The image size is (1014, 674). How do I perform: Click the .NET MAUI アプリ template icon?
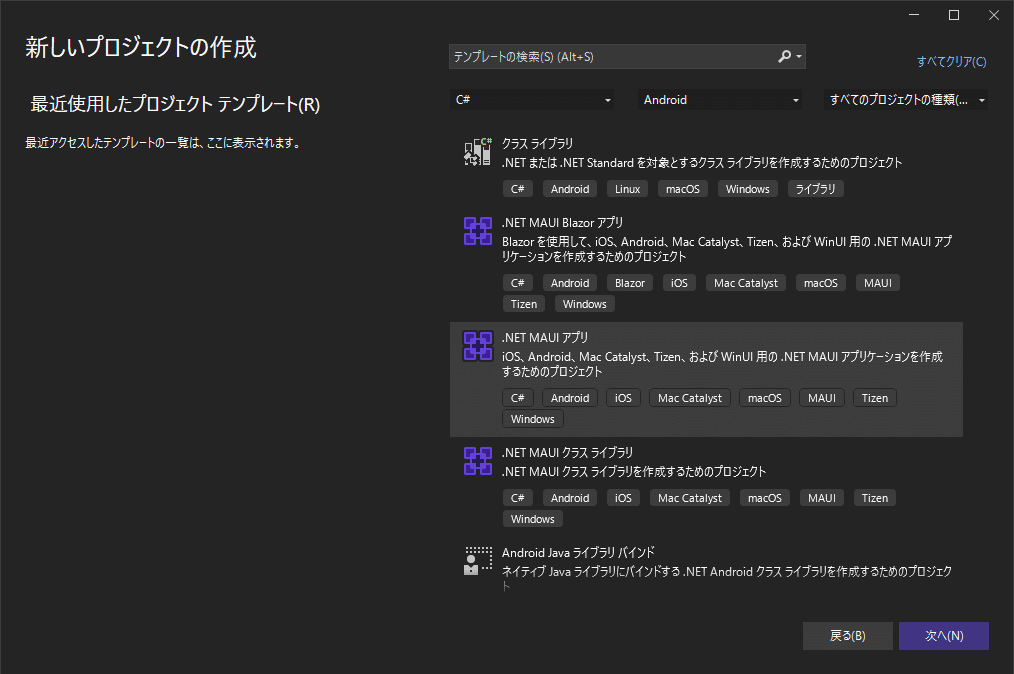(x=478, y=346)
